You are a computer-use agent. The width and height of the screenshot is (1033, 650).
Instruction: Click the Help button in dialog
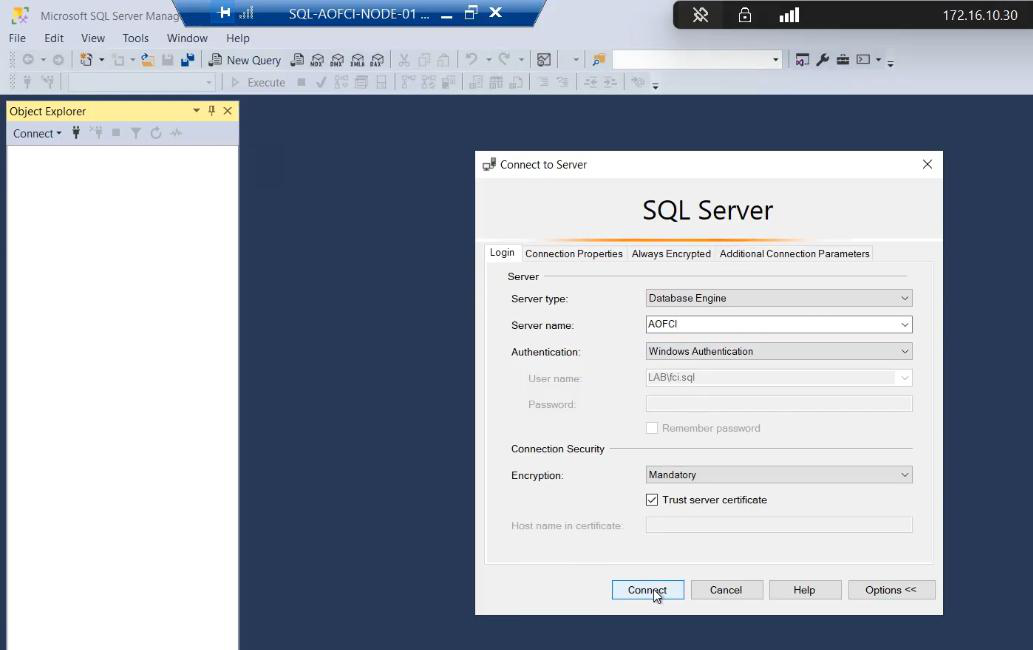click(804, 590)
